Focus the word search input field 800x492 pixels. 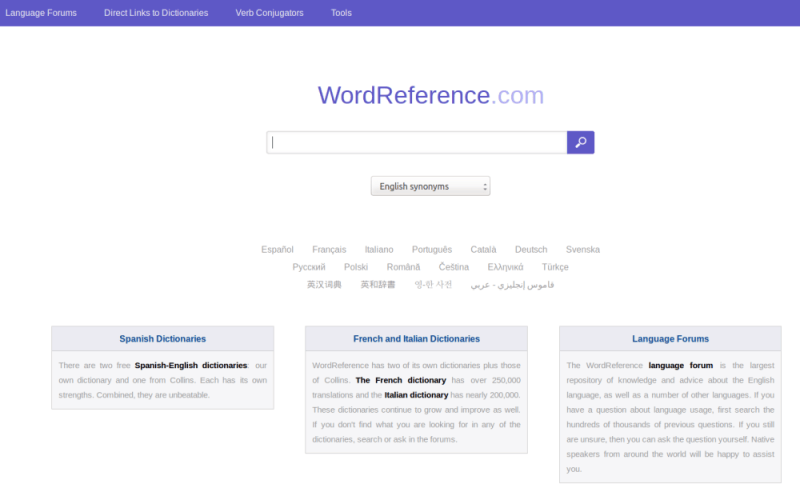pyautogui.click(x=417, y=142)
